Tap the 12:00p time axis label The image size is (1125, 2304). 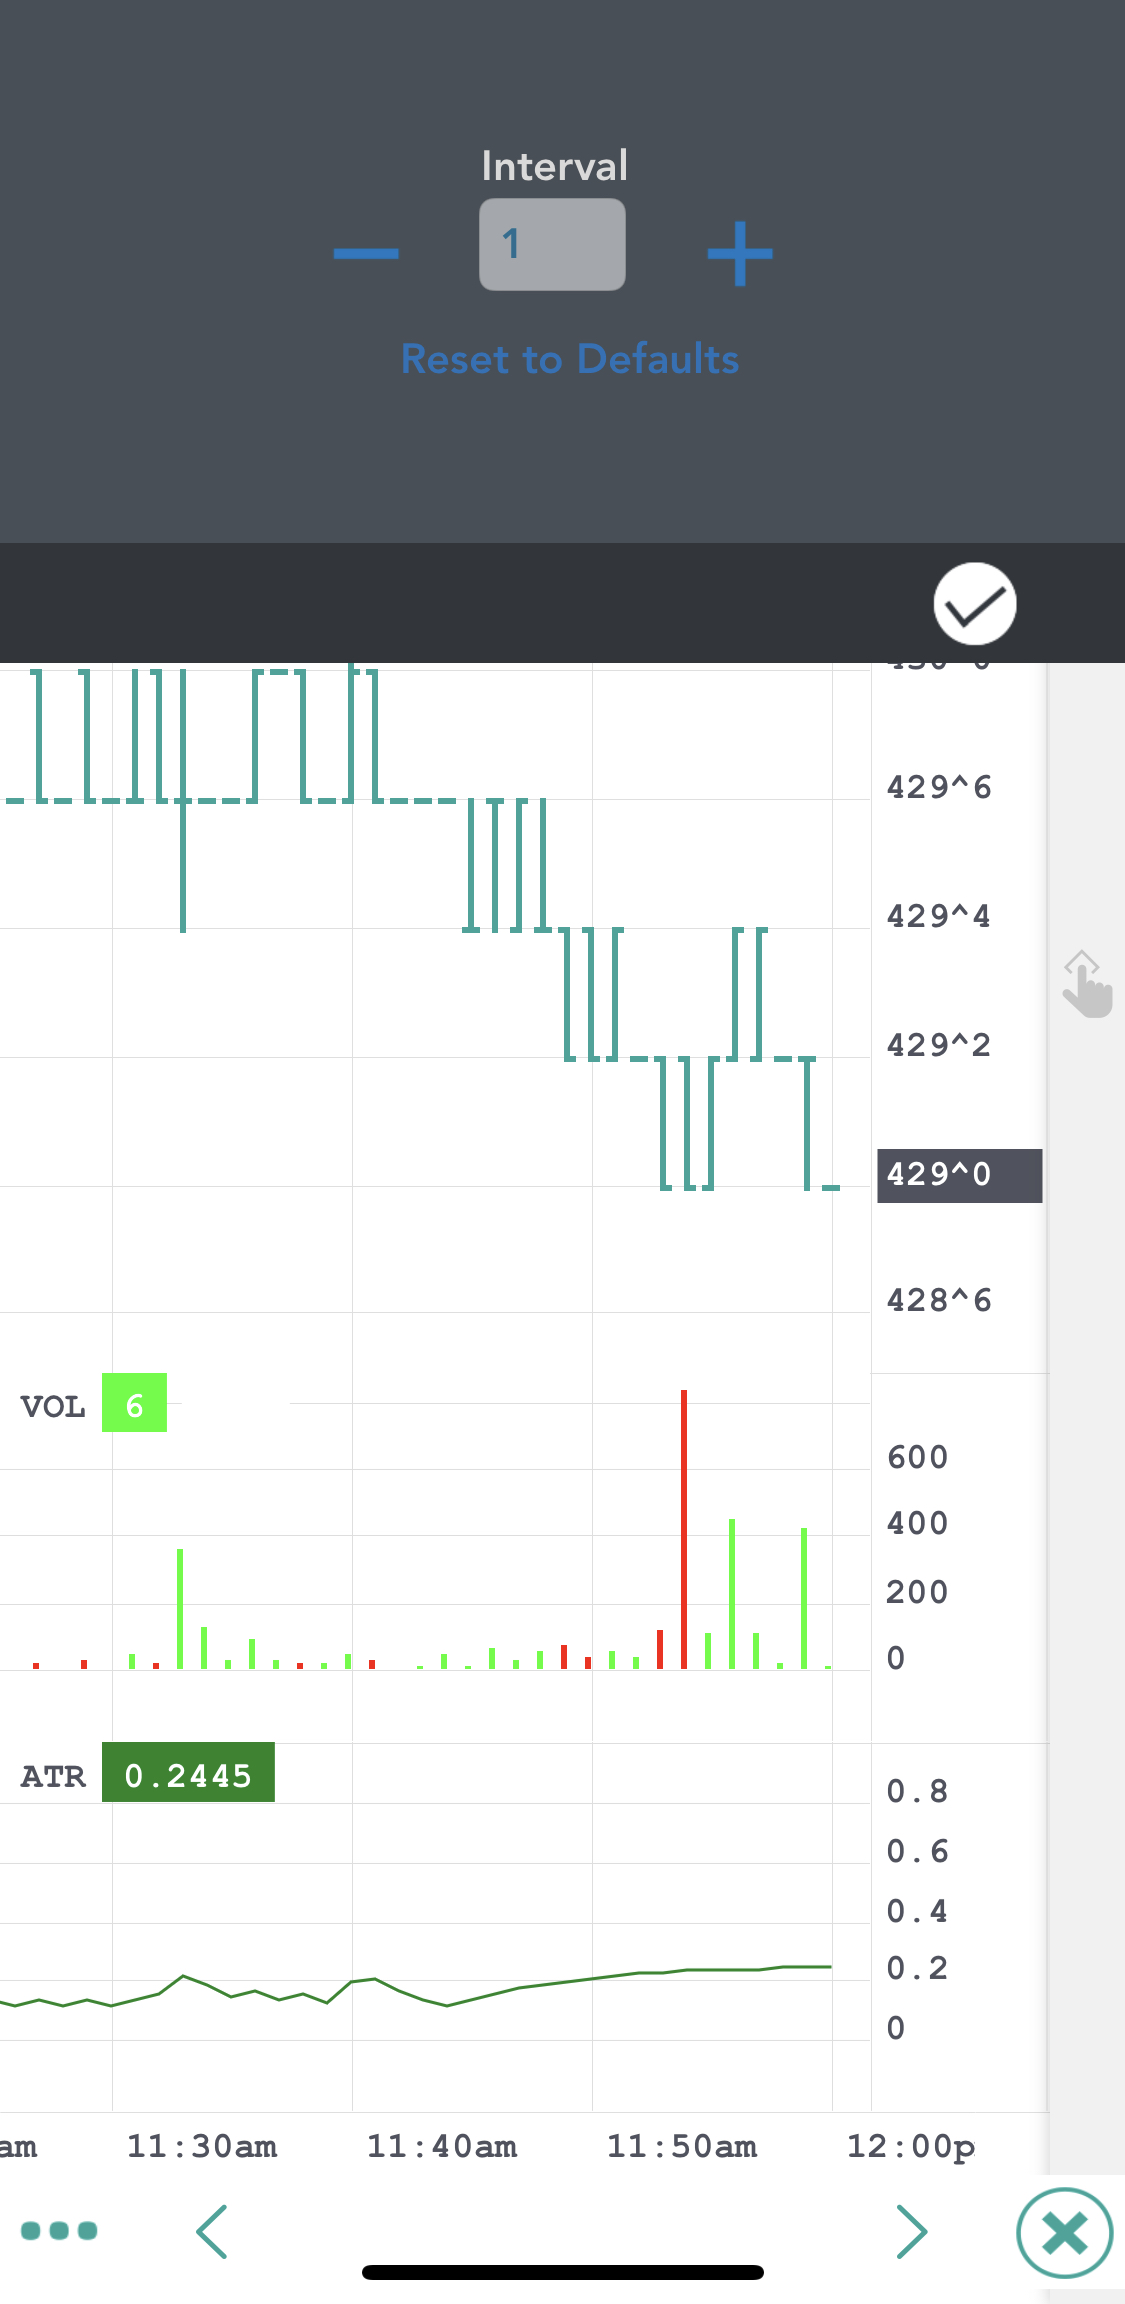[910, 2146]
